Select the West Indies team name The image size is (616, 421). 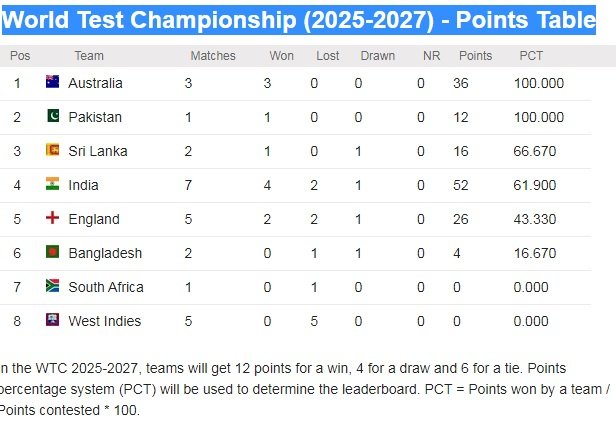104,321
